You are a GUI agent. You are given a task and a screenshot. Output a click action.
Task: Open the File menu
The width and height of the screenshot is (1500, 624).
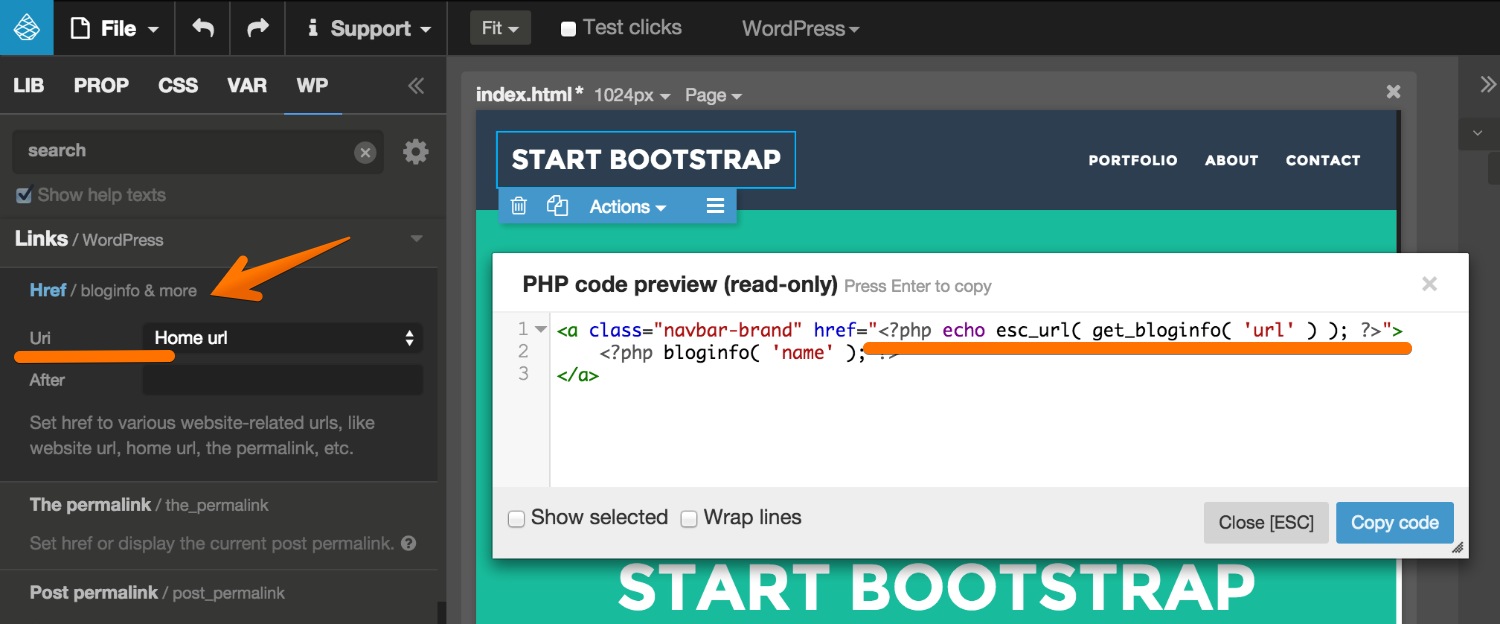(114, 28)
